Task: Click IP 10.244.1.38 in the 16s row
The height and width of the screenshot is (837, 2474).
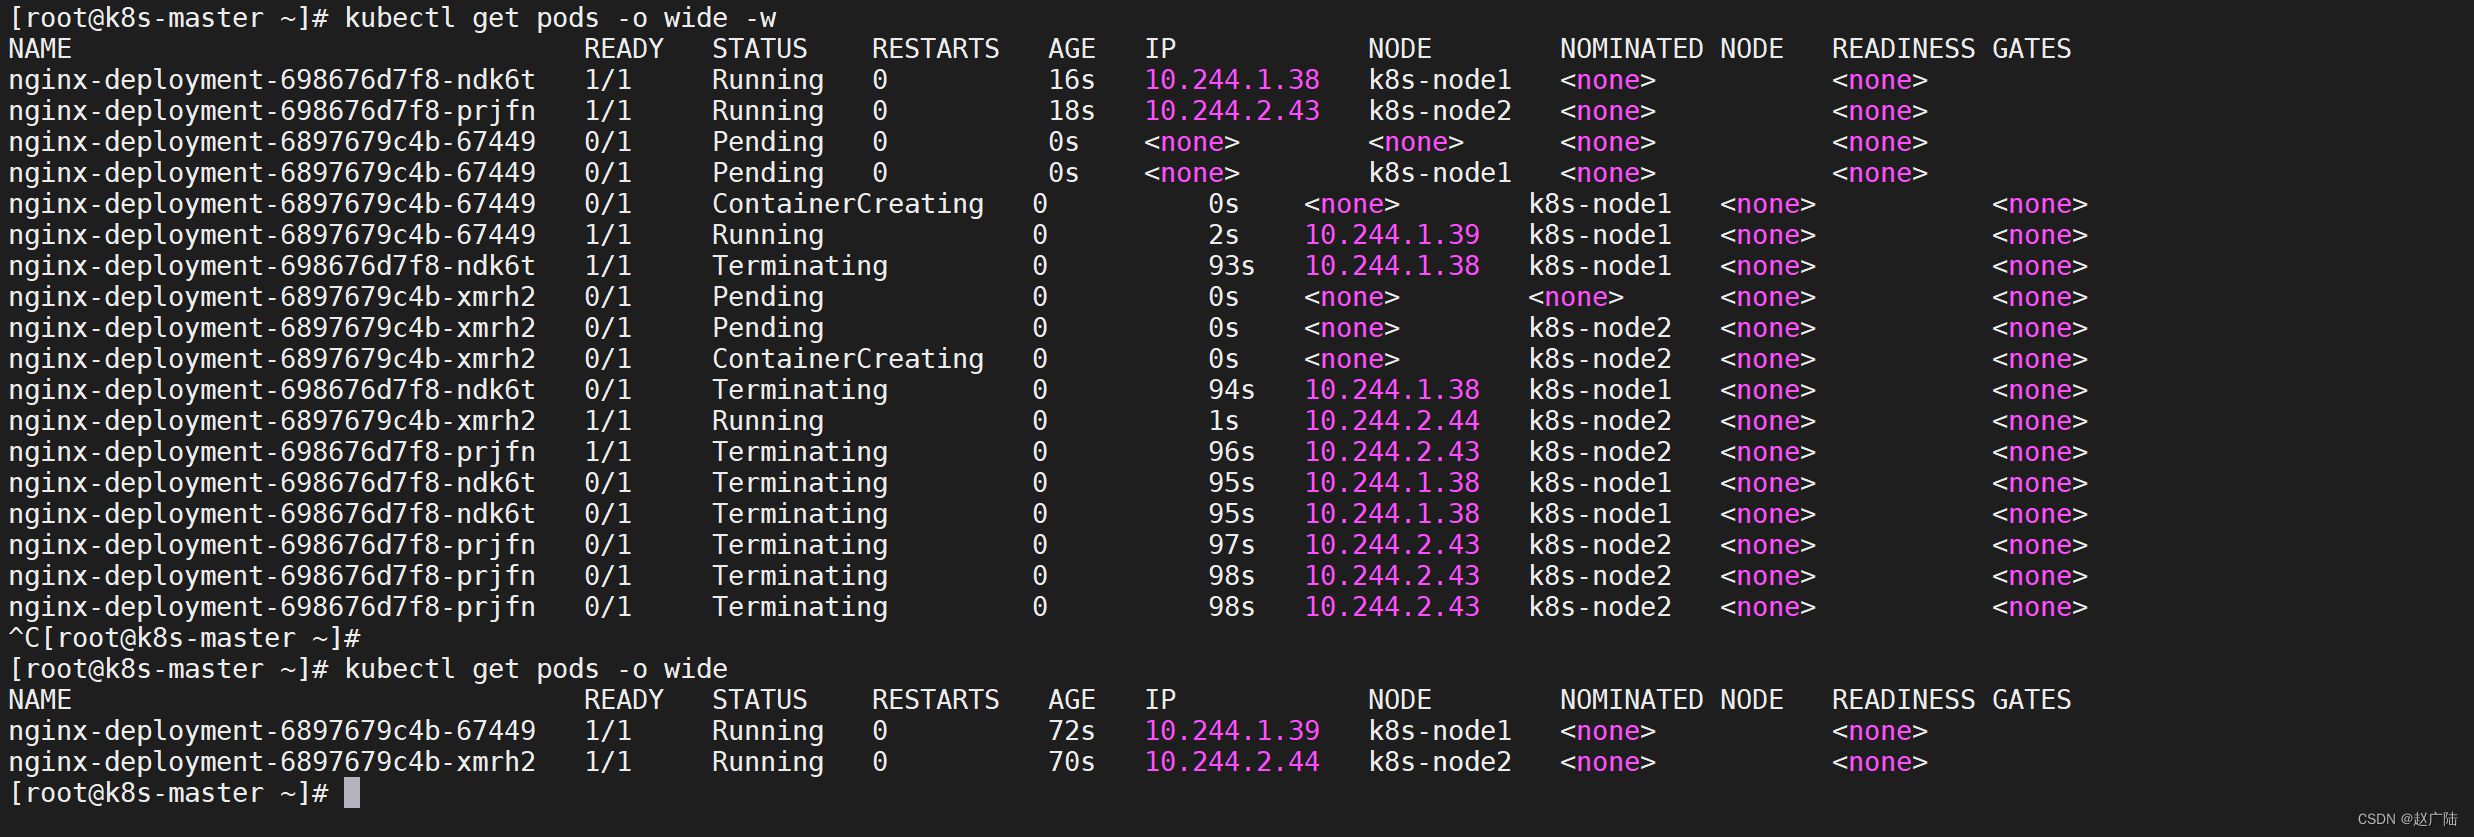Action: pyautogui.click(x=1232, y=80)
